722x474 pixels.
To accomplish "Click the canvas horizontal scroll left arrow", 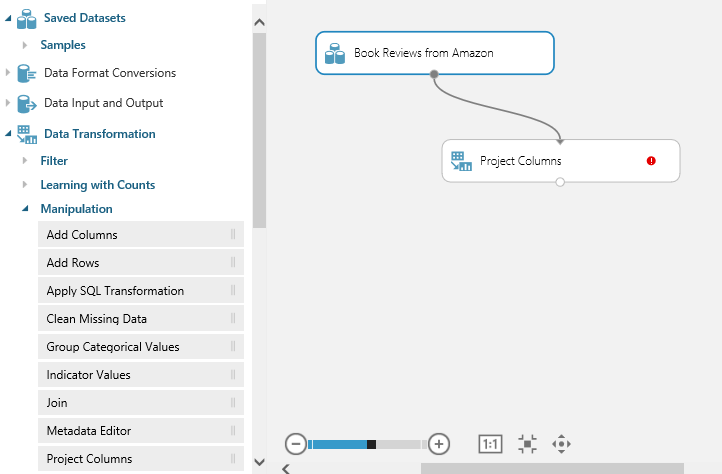I will point(286,469).
